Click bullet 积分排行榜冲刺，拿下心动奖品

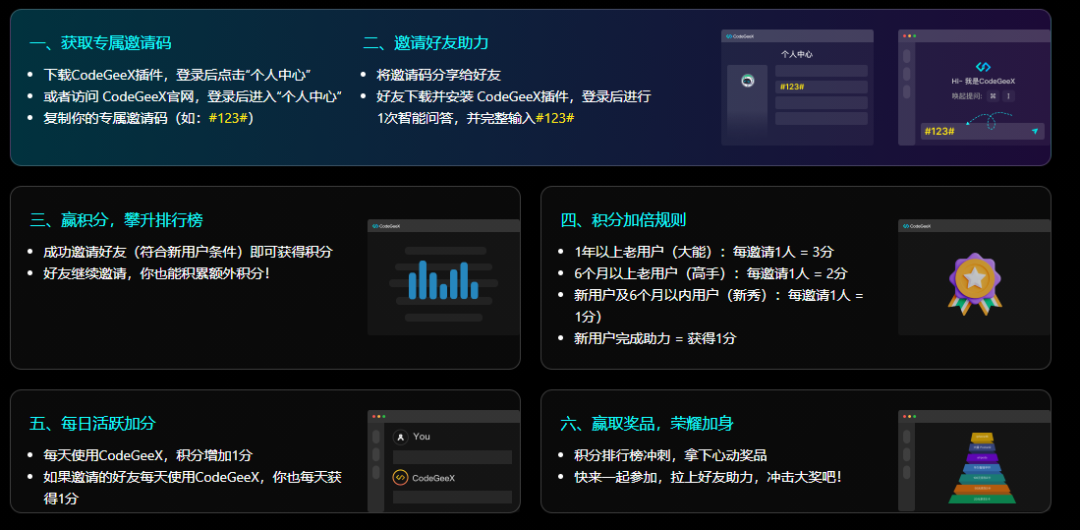[671, 456]
